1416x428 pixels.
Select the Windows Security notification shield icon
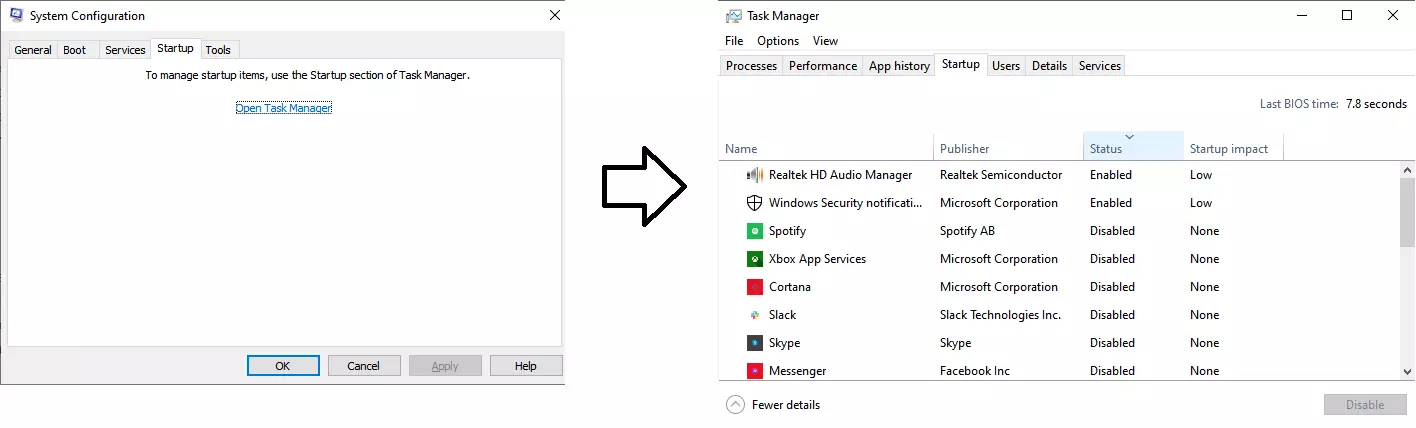tap(755, 203)
